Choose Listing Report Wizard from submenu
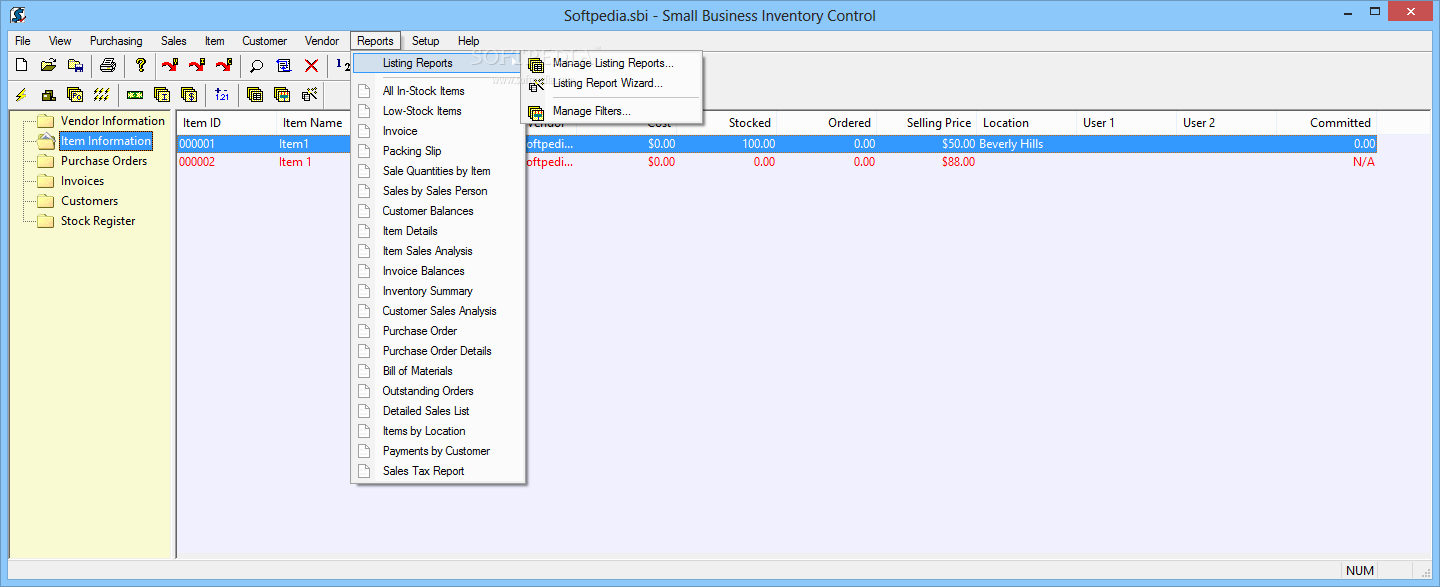Screen dimensions: 1440x587 (612, 83)
